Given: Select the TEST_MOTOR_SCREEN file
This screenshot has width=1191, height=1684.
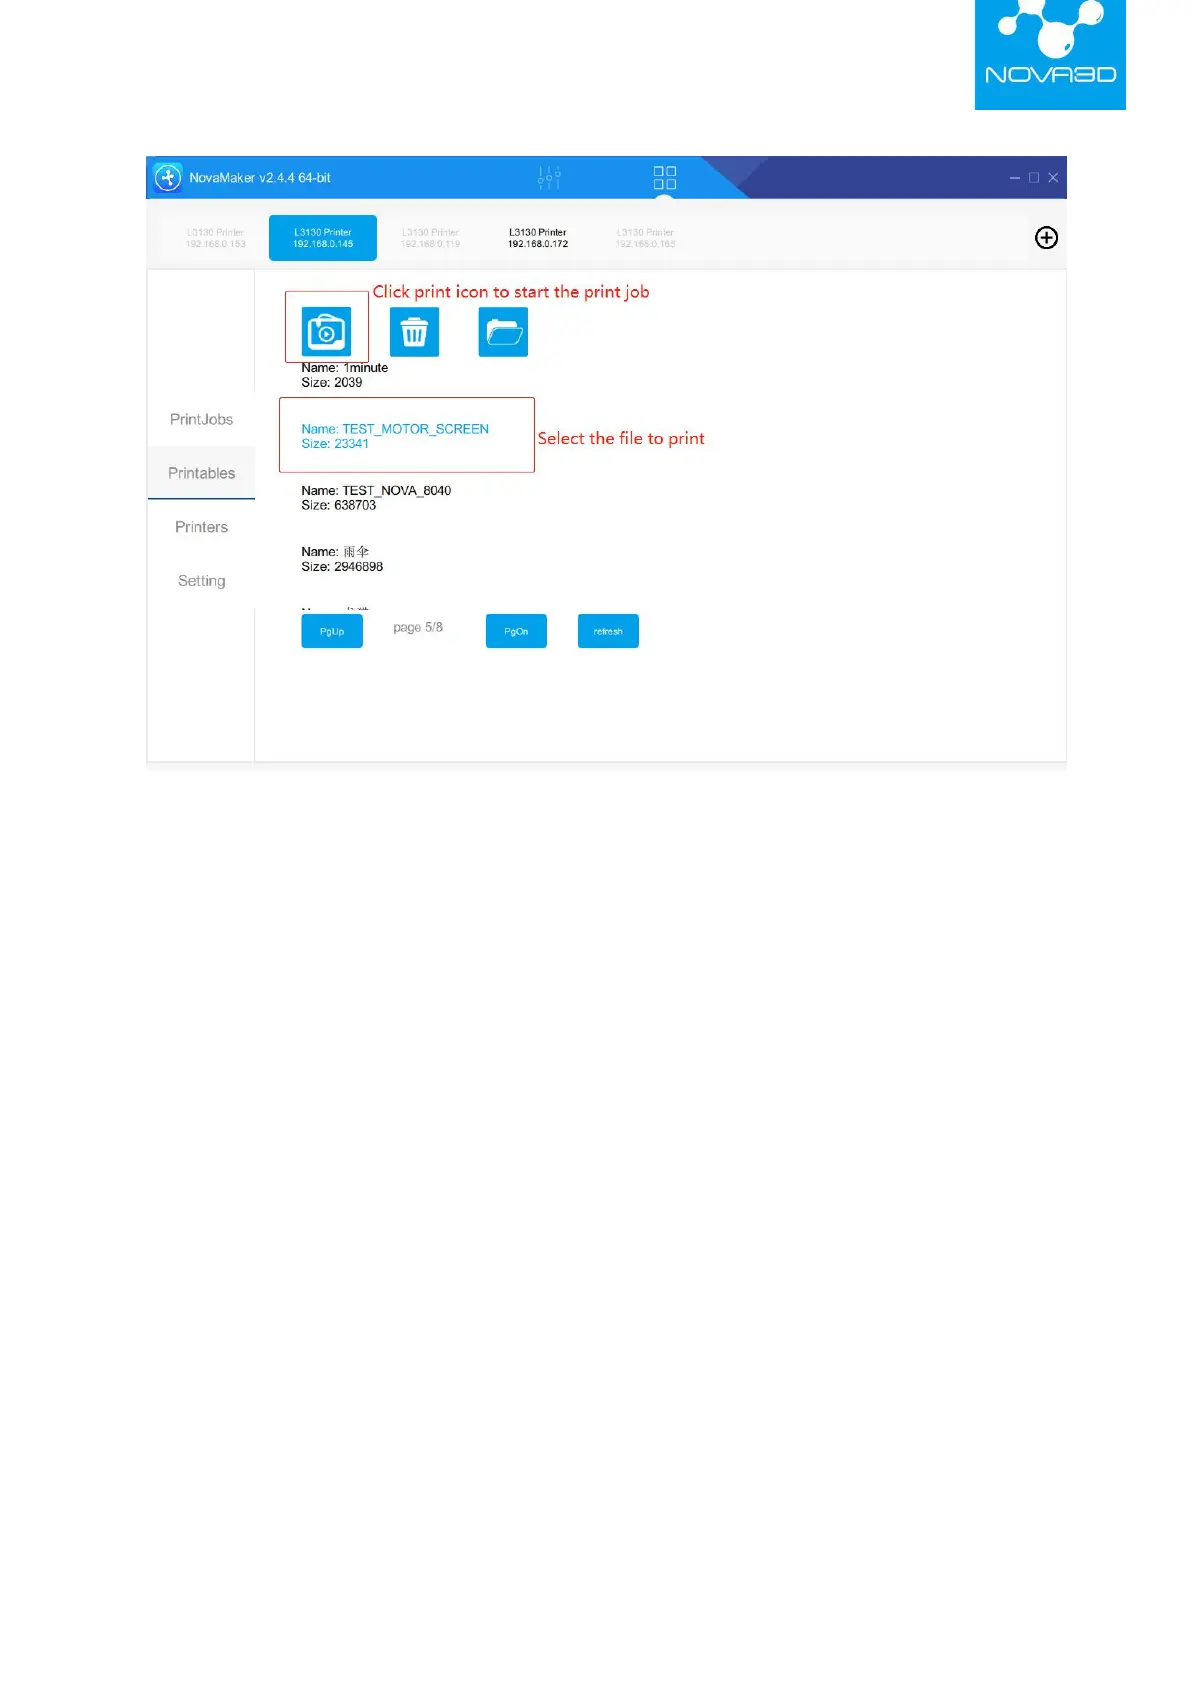Looking at the screenshot, I should 395,436.
